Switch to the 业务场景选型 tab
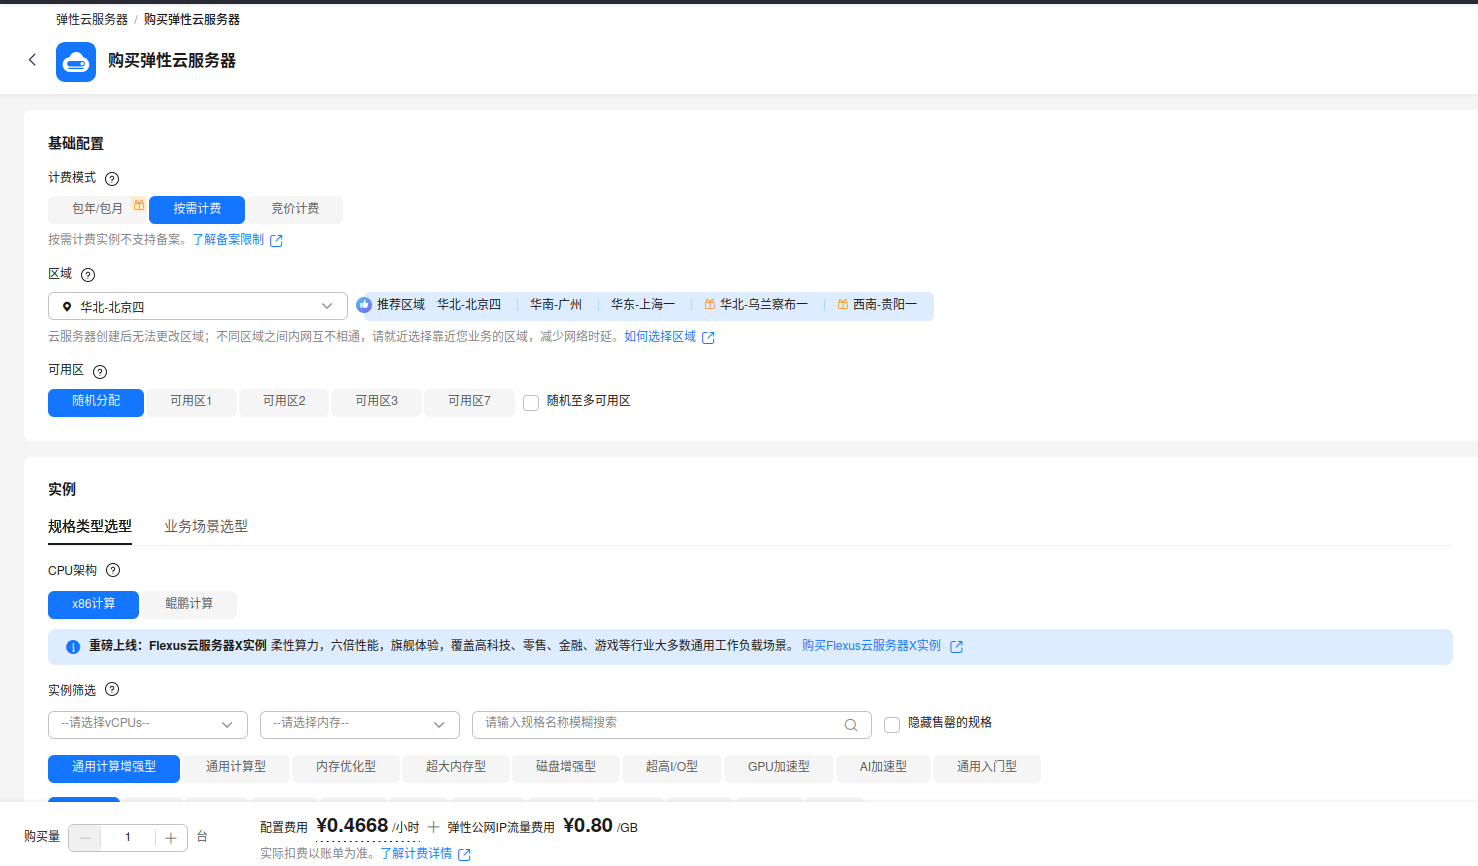Viewport: 1478px width, 866px height. 205,526
